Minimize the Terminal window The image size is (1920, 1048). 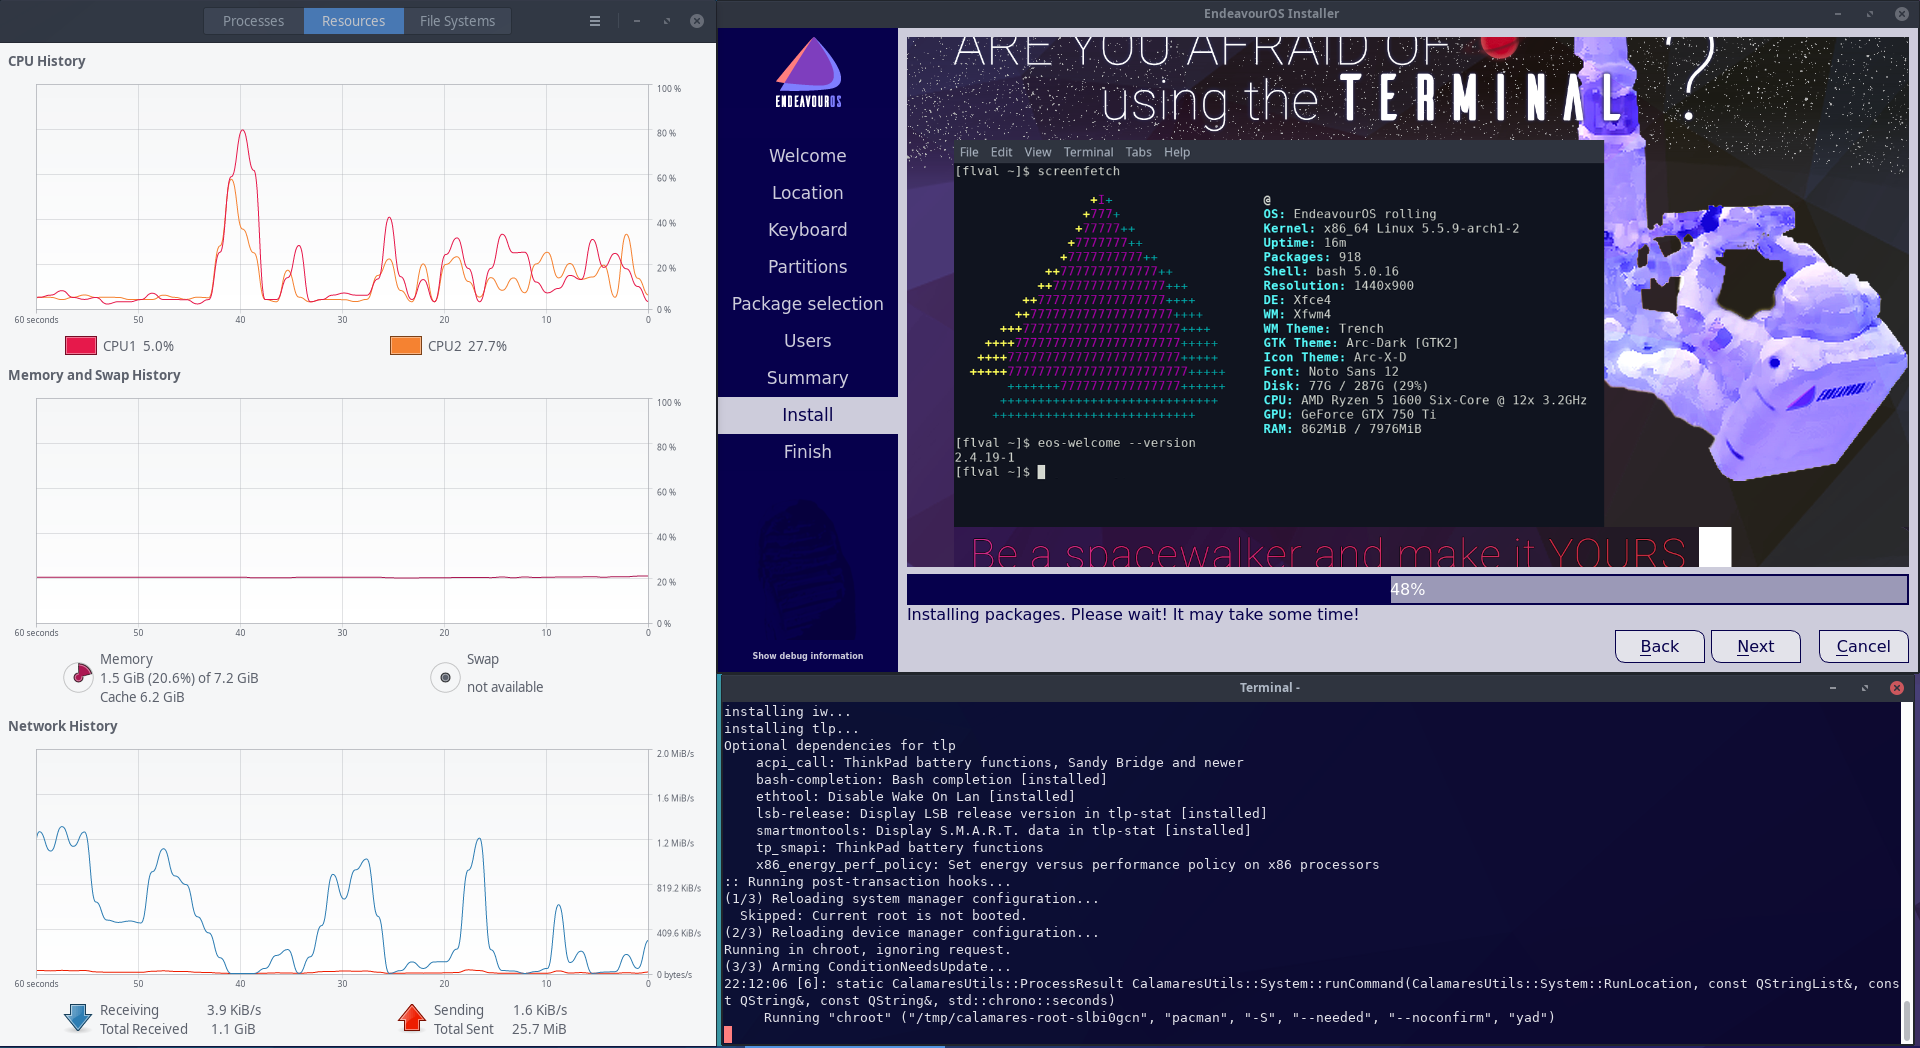point(1833,688)
